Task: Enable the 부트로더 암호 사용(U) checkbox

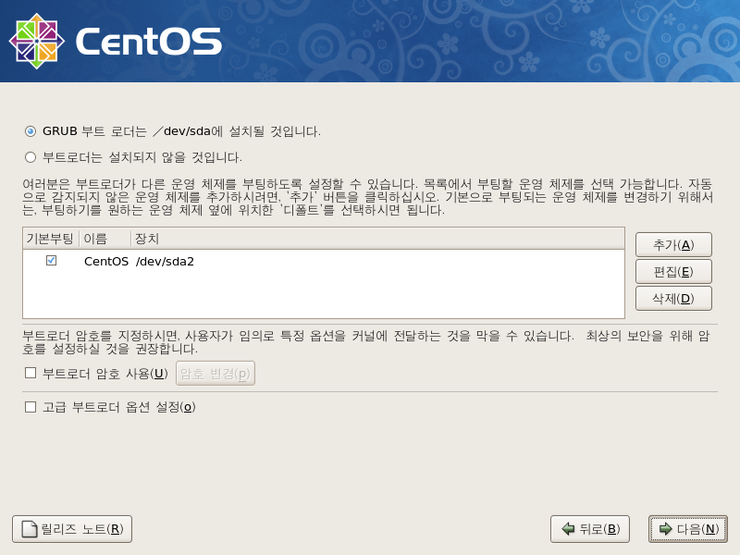Action: (x=31, y=373)
